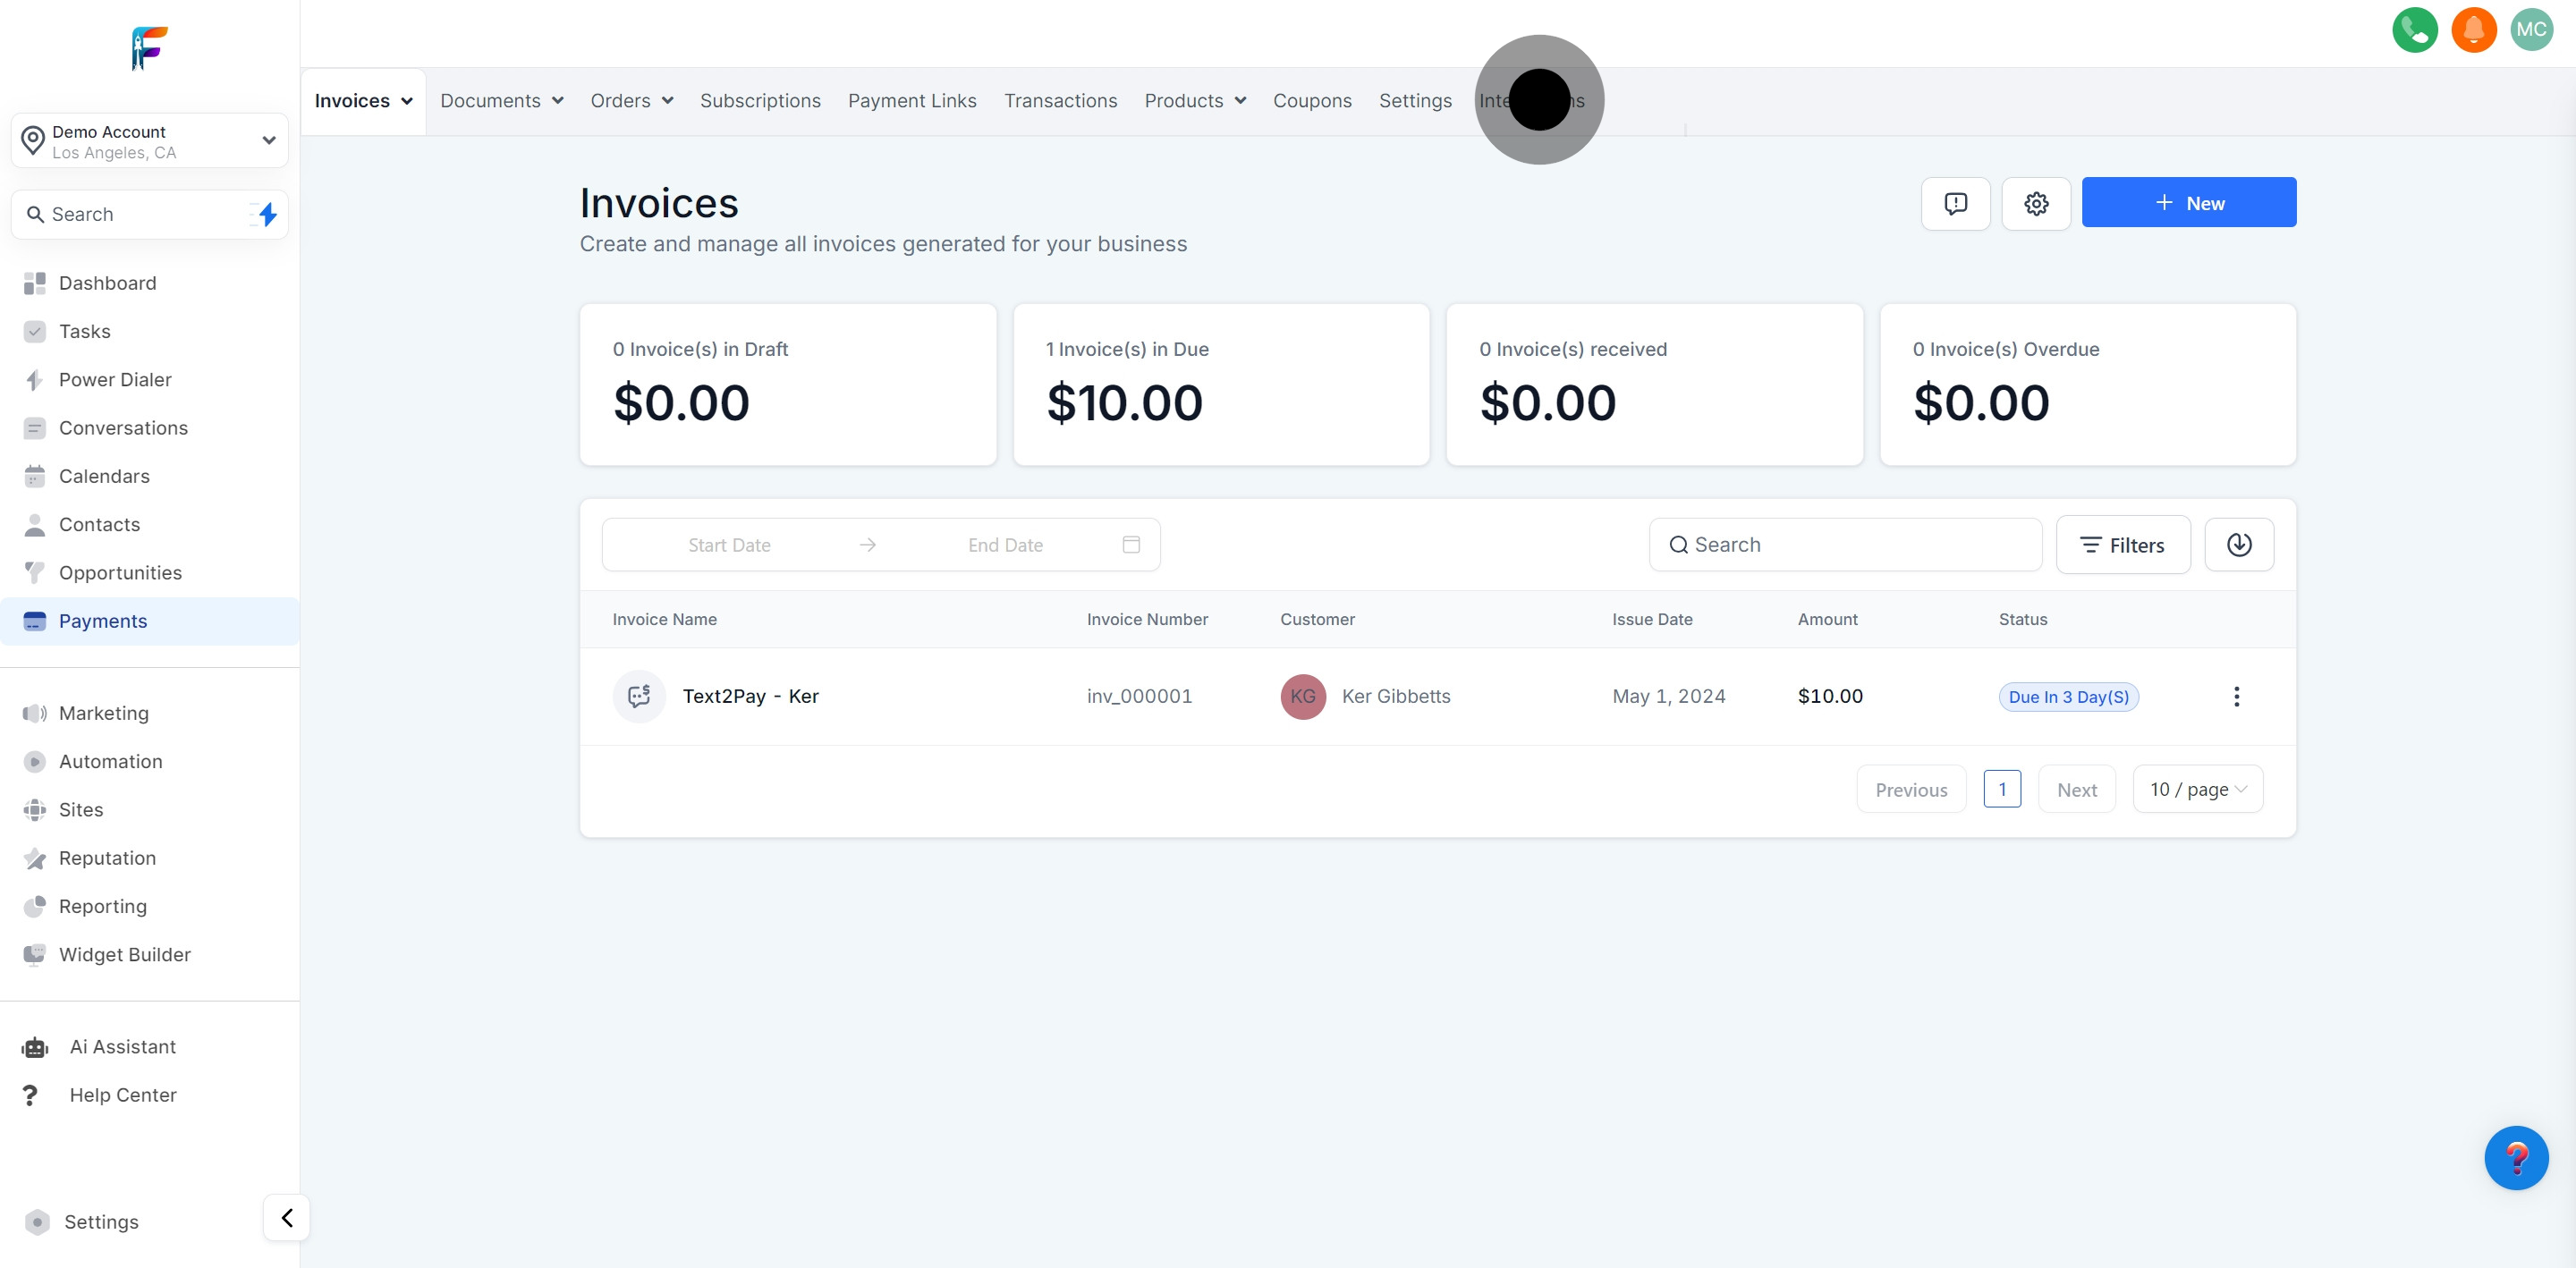Open the Coupons tab
This screenshot has height=1268, width=2576.
point(1311,101)
